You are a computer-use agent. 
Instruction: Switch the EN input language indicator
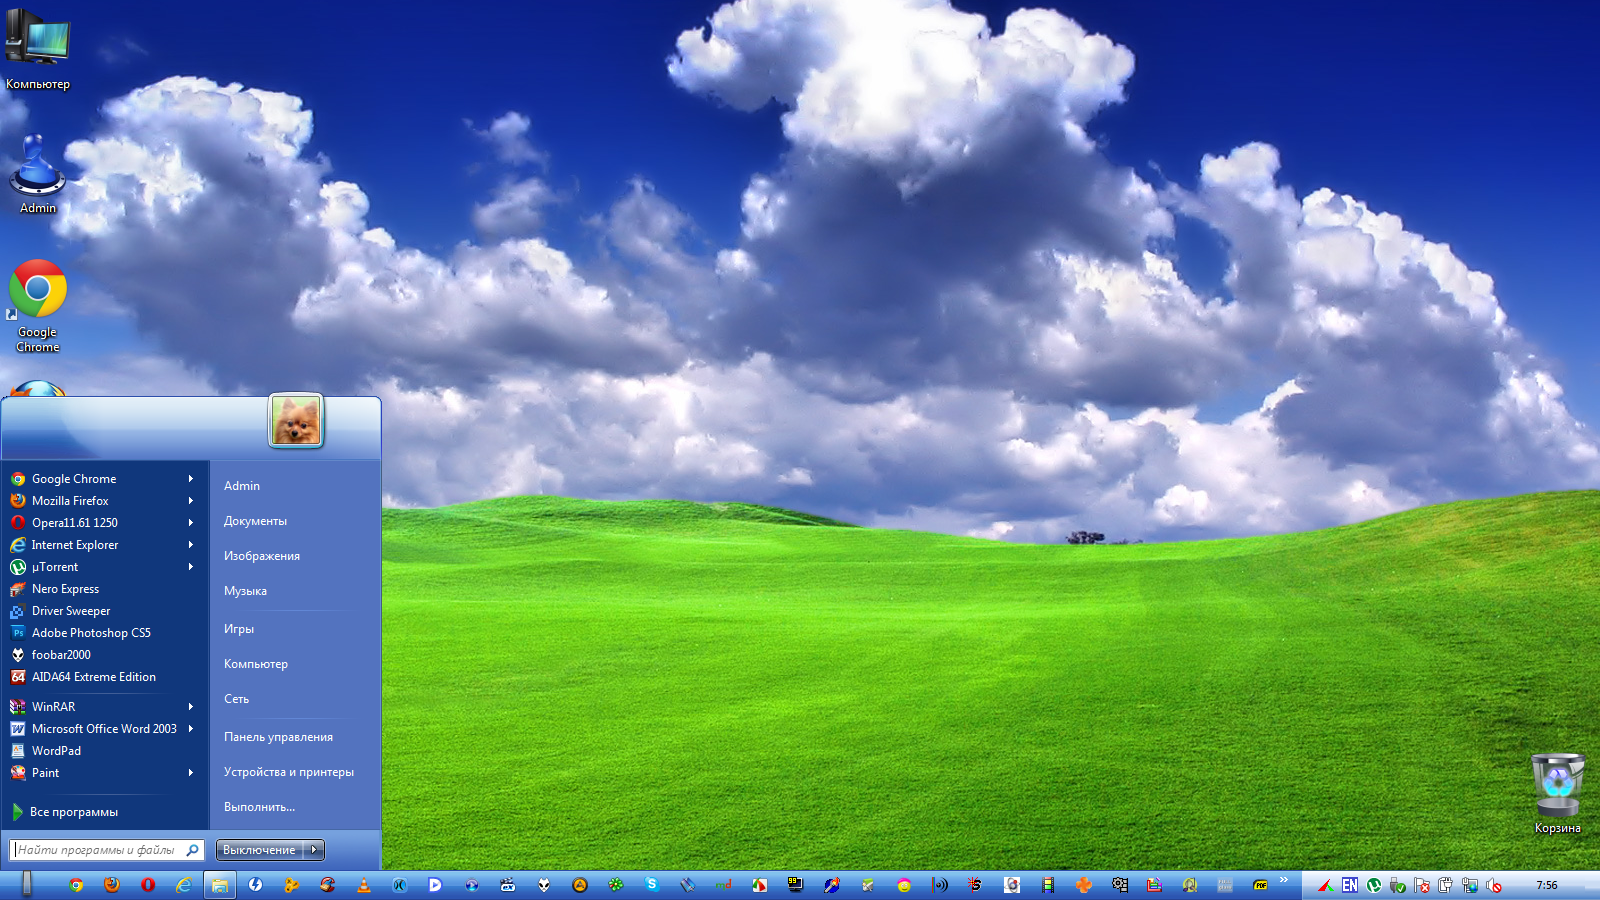[x=1350, y=885]
